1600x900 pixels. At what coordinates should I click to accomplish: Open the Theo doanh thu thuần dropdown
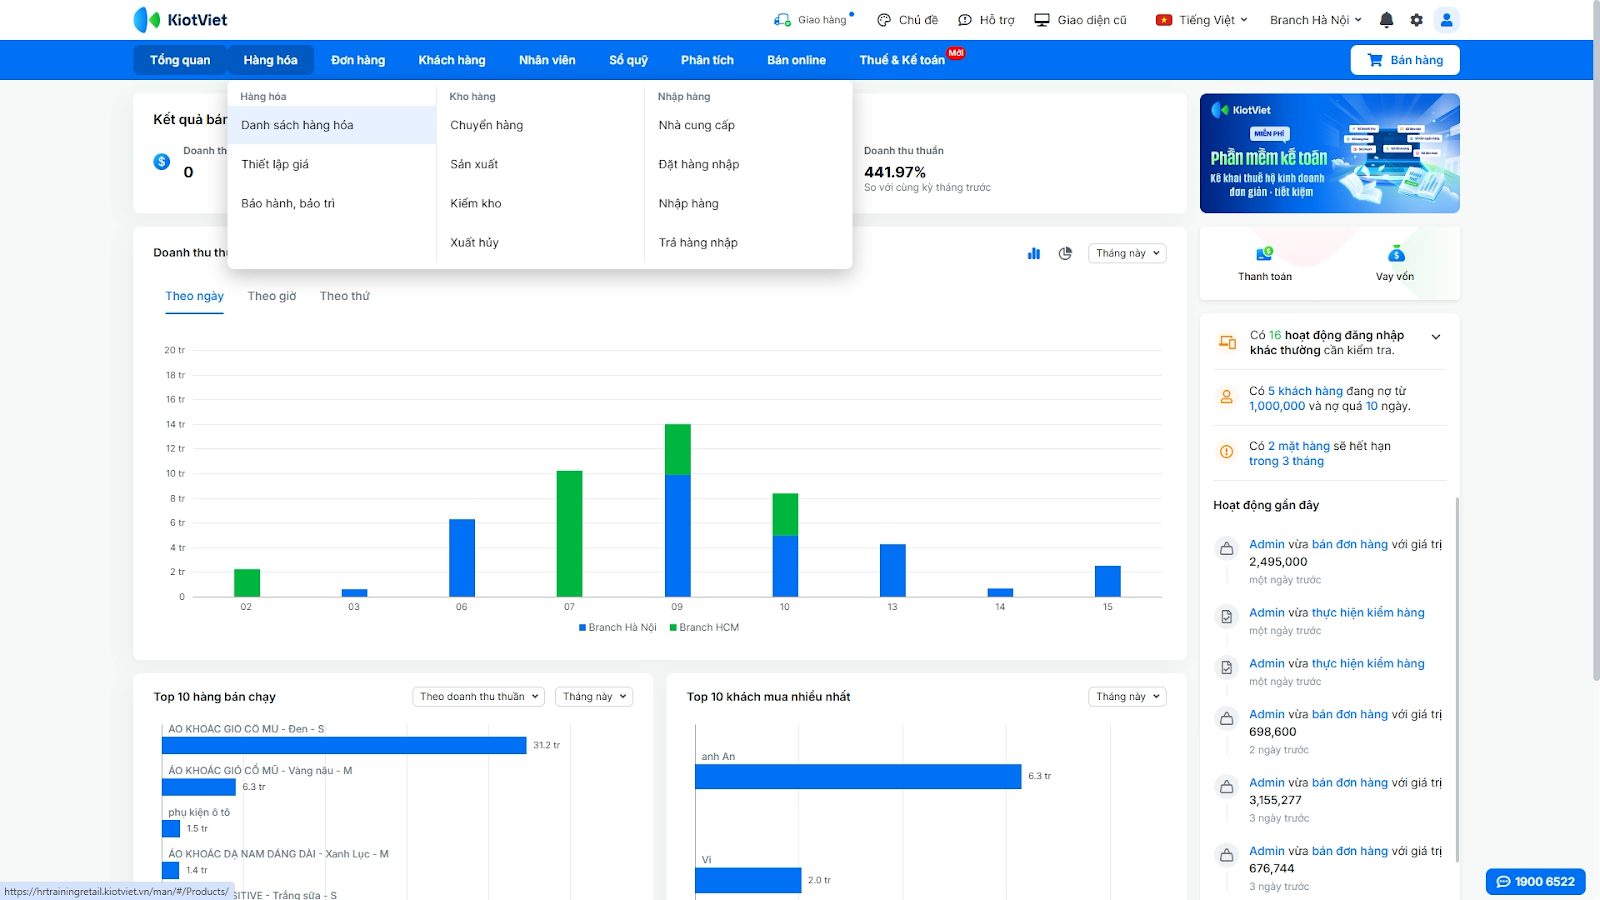coord(479,697)
